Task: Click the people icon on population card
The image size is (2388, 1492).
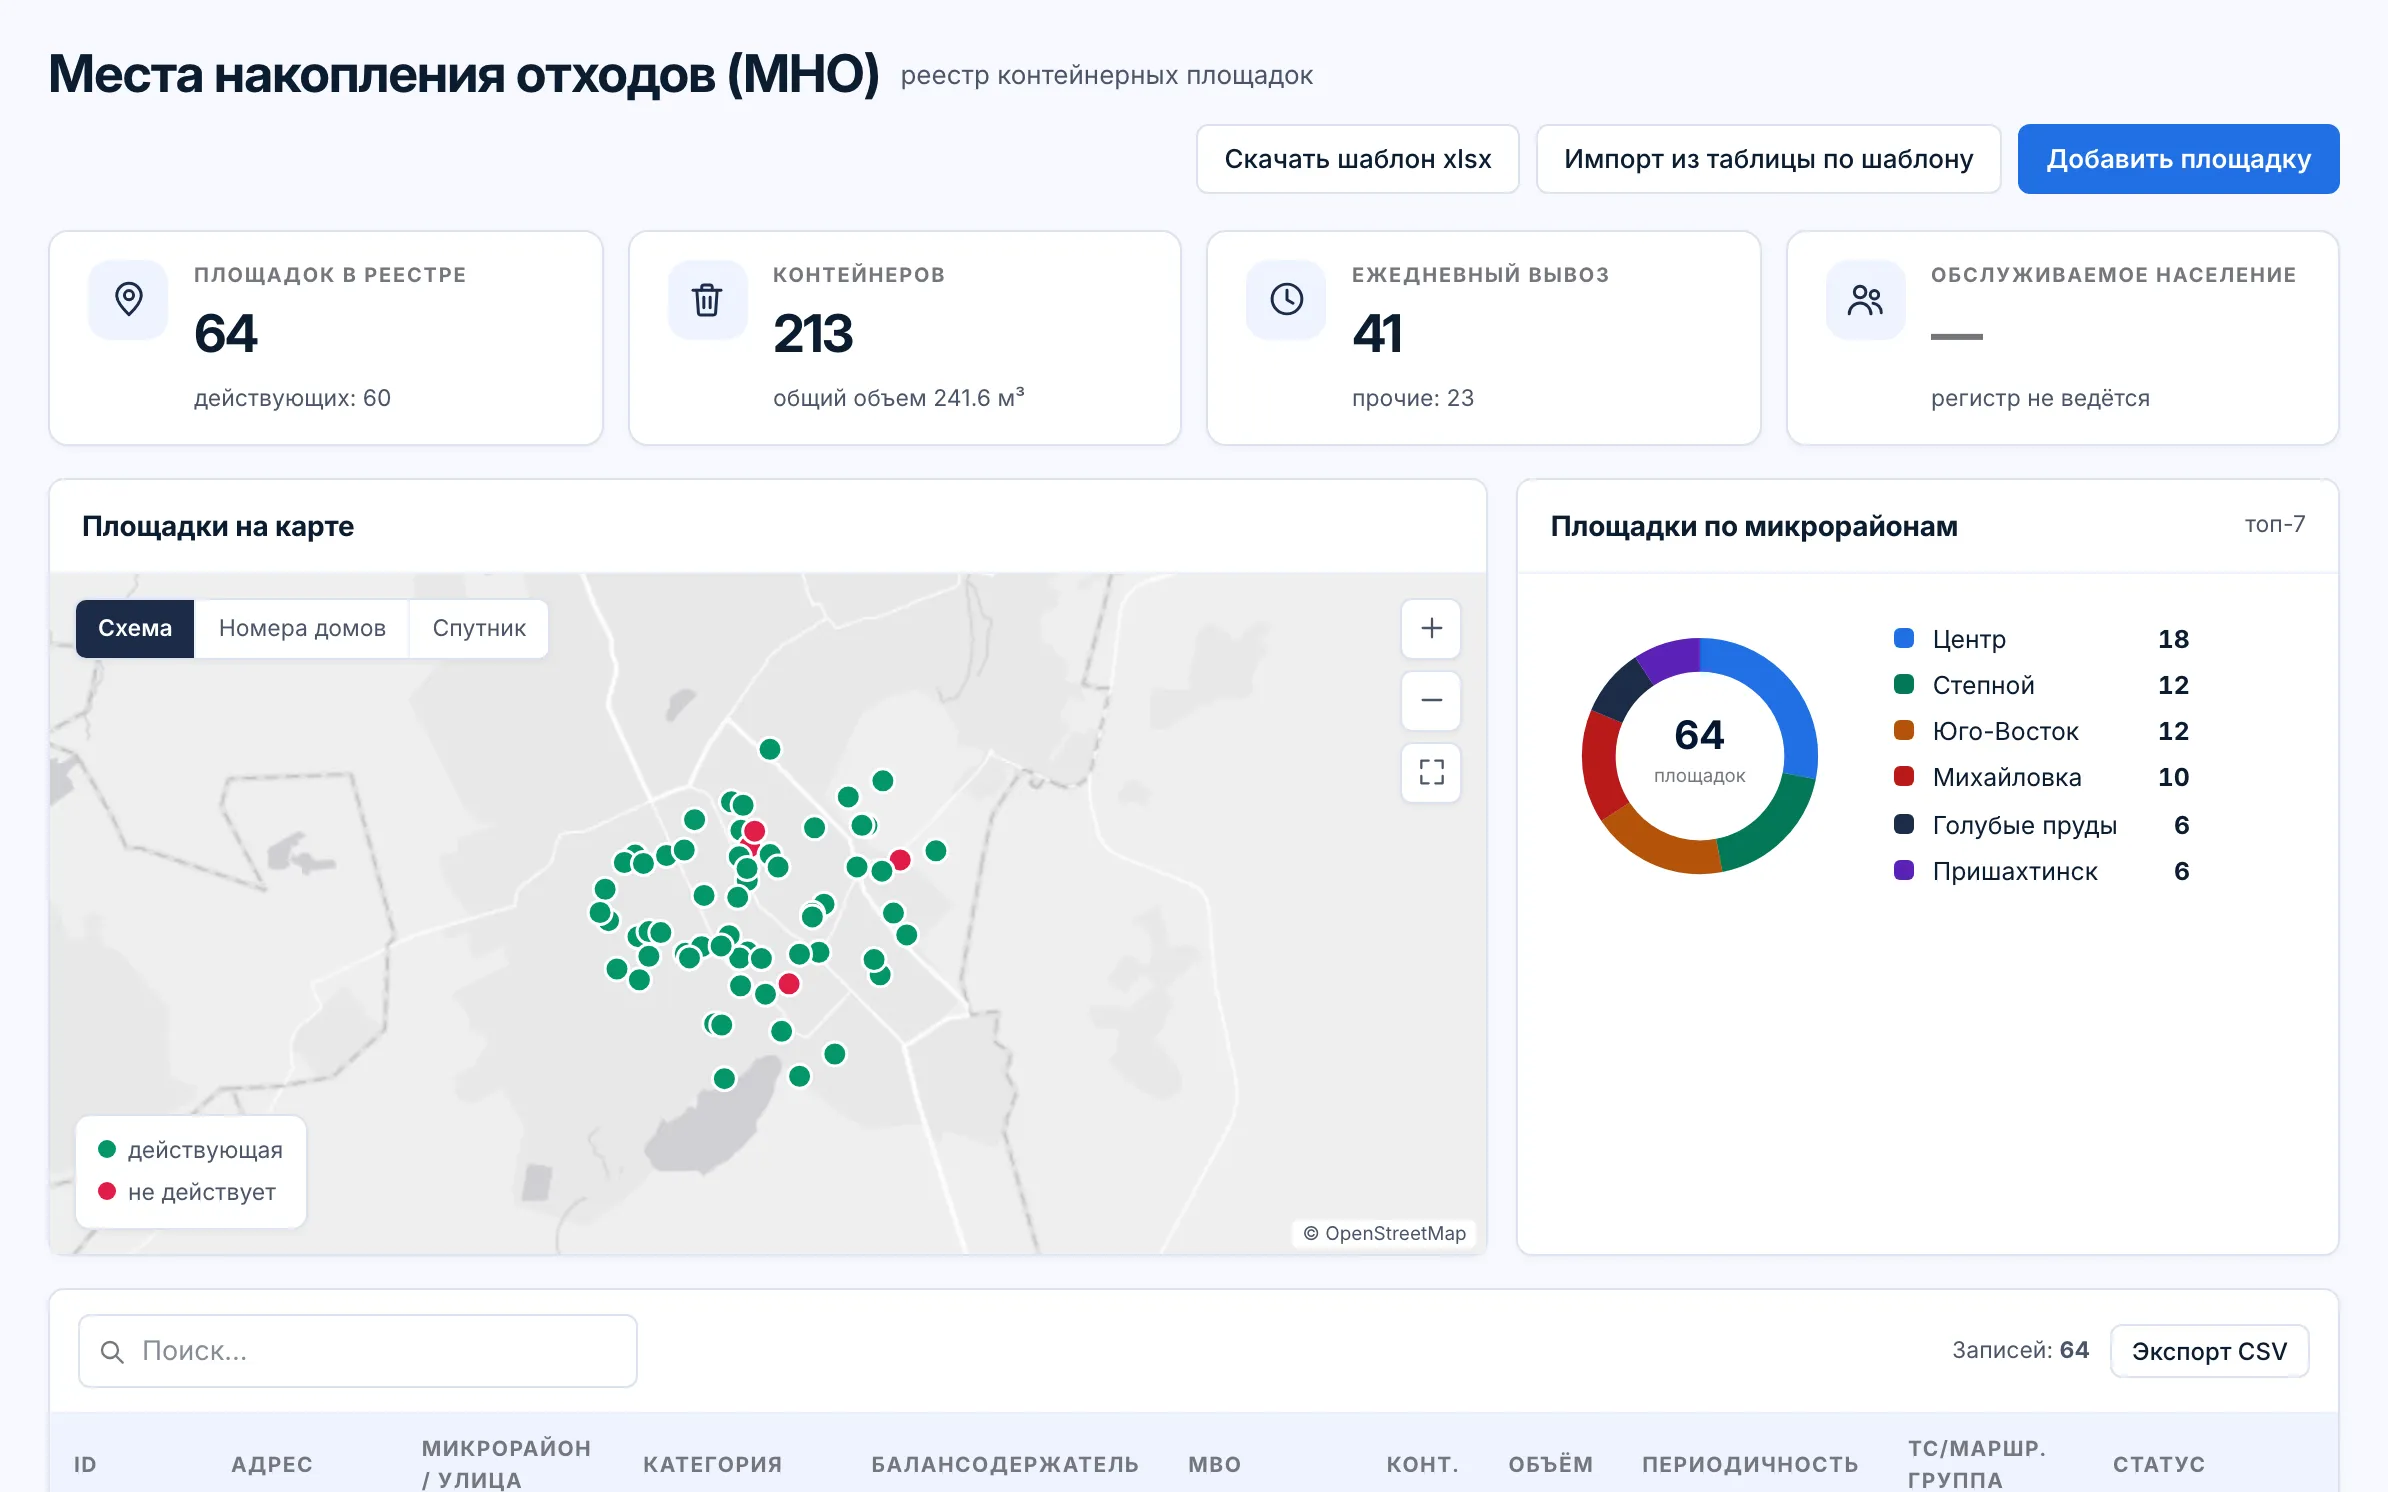Action: [x=1865, y=299]
